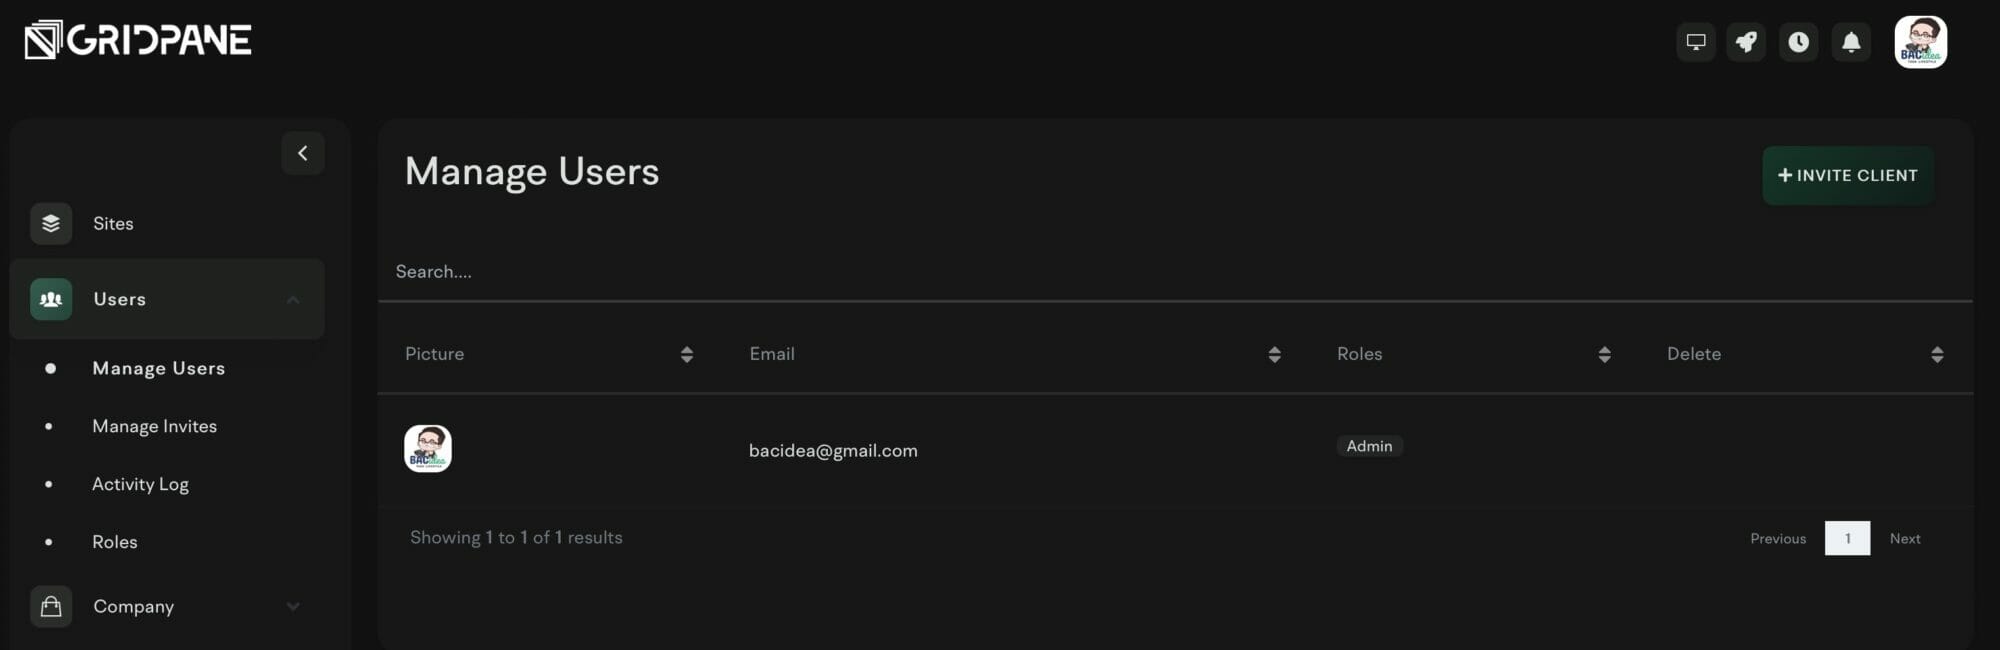Expand the Company menu chevron
The width and height of the screenshot is (2000, 650).
pyautogui.click(x=293, y=606)
